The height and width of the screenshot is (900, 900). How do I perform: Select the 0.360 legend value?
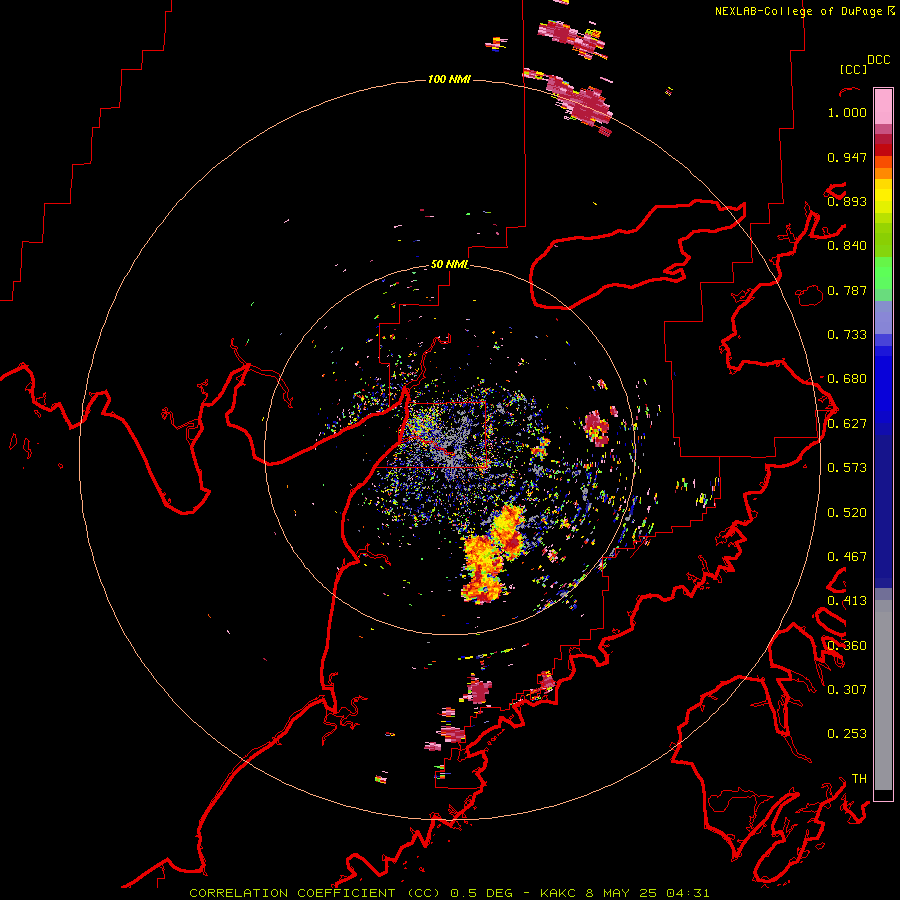pyautogui.click(x=847, y=646)
